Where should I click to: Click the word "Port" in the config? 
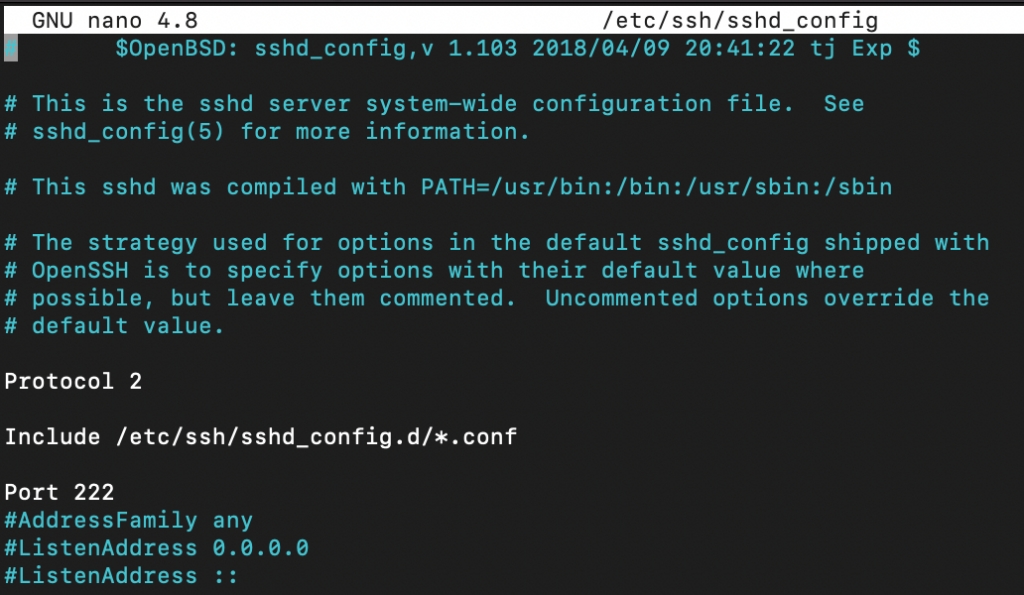point(32,492)
